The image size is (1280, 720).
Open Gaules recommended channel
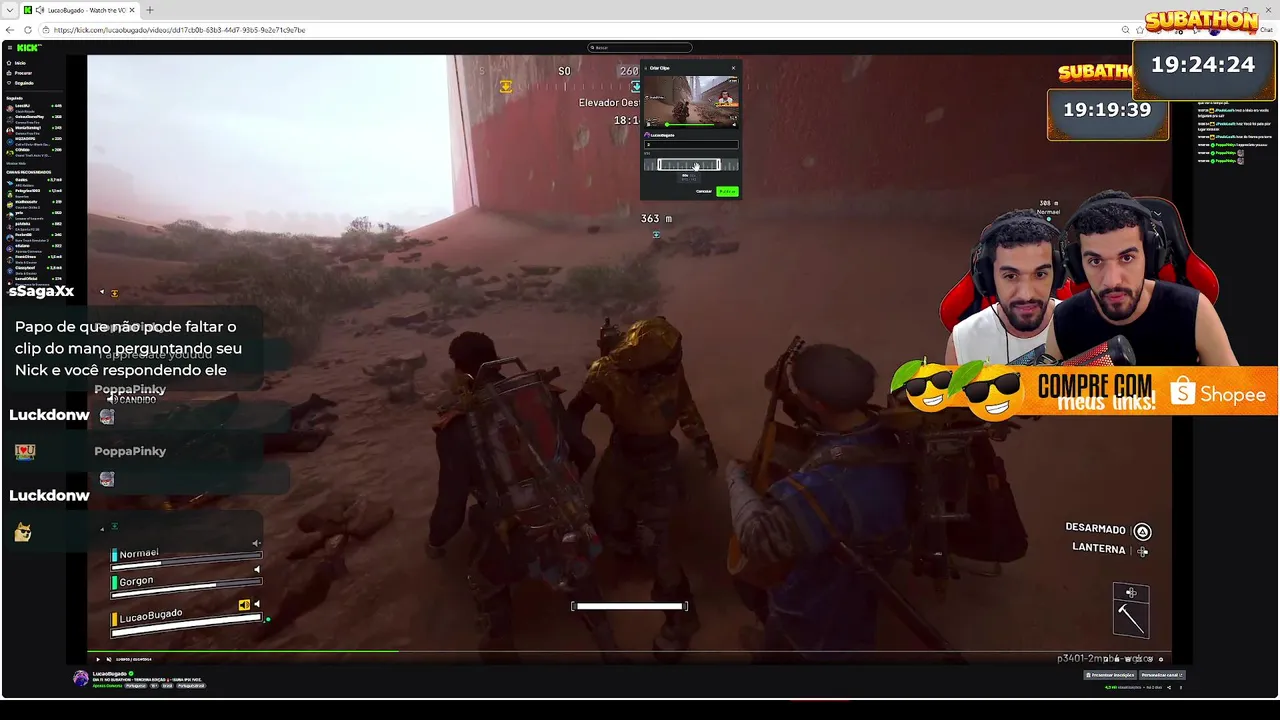click(35, 182)
